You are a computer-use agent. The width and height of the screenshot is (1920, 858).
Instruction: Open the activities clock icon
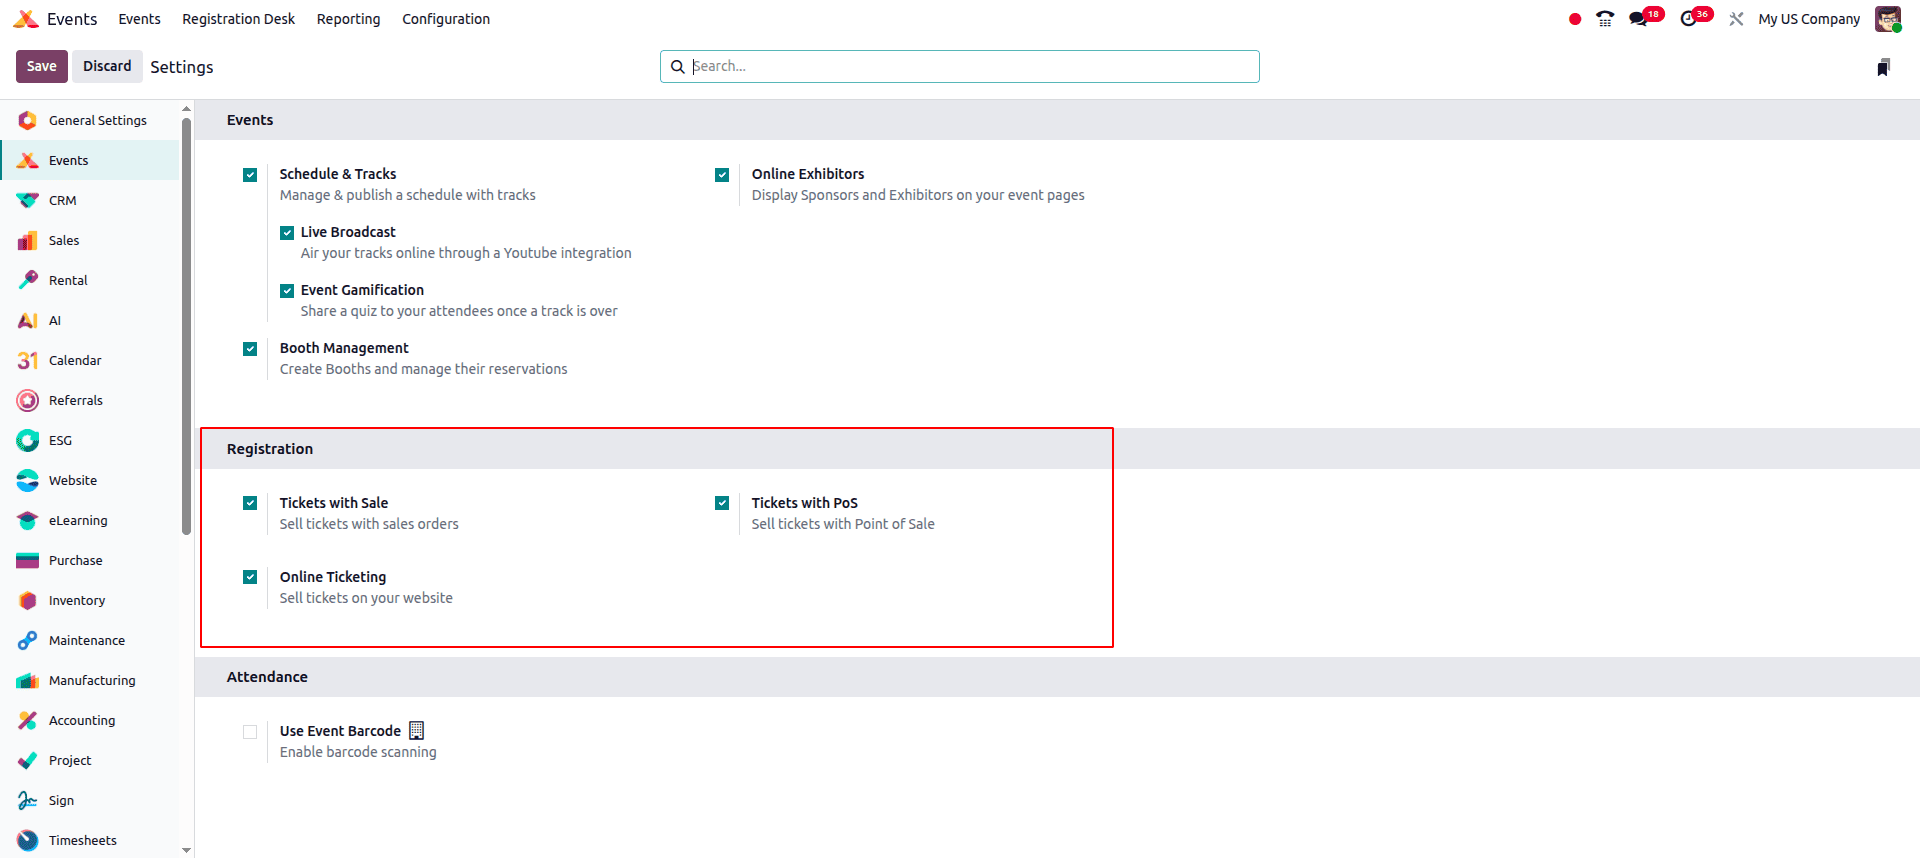pos(1689,19)
